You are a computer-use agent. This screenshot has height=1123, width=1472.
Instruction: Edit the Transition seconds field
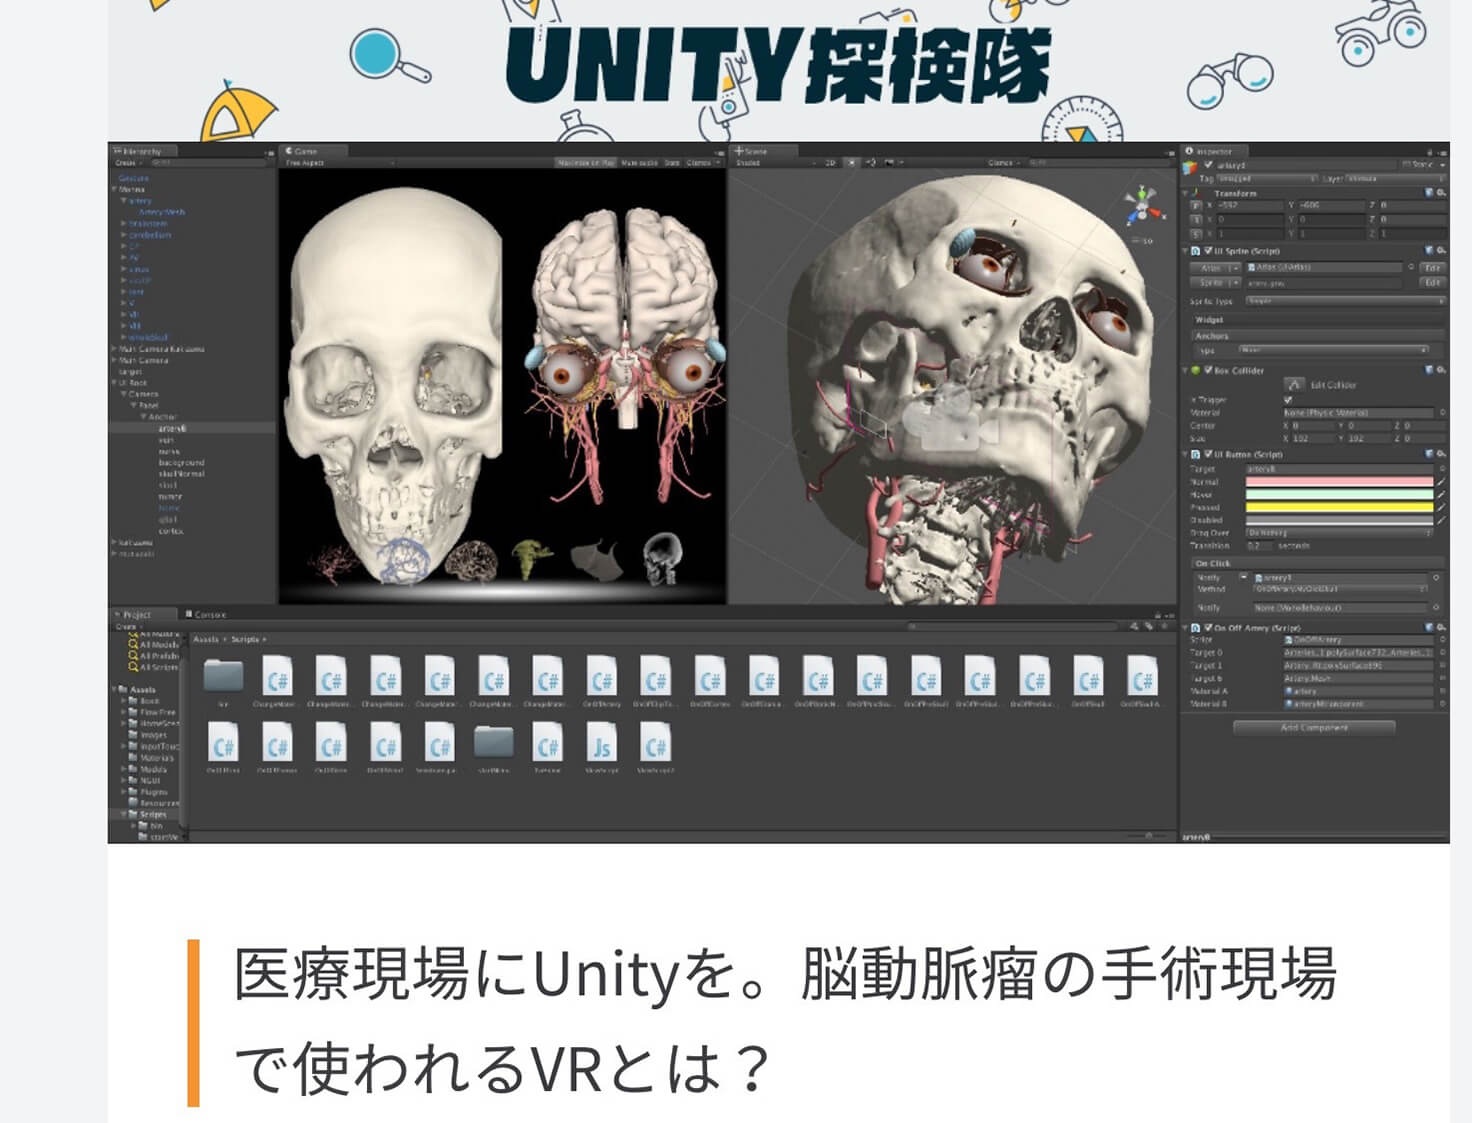pyautogui.click(x=1258, y=546)
